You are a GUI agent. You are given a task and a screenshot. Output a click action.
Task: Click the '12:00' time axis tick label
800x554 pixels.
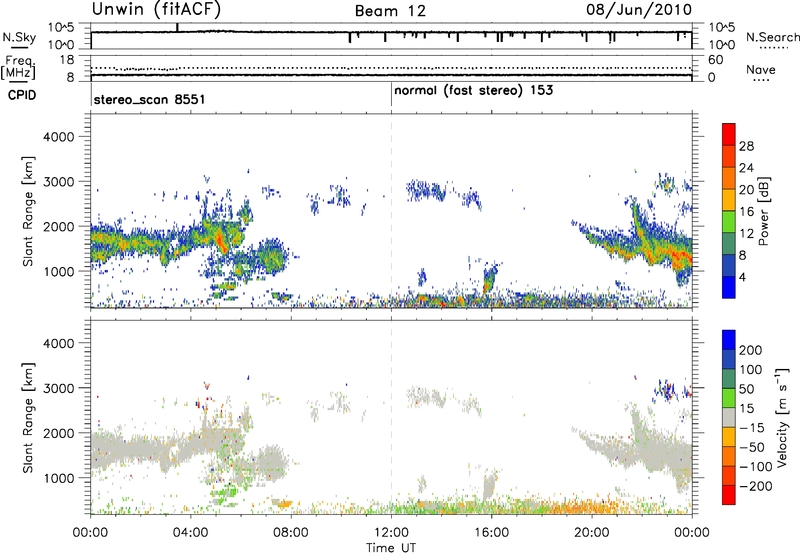(x=391, y=533)
